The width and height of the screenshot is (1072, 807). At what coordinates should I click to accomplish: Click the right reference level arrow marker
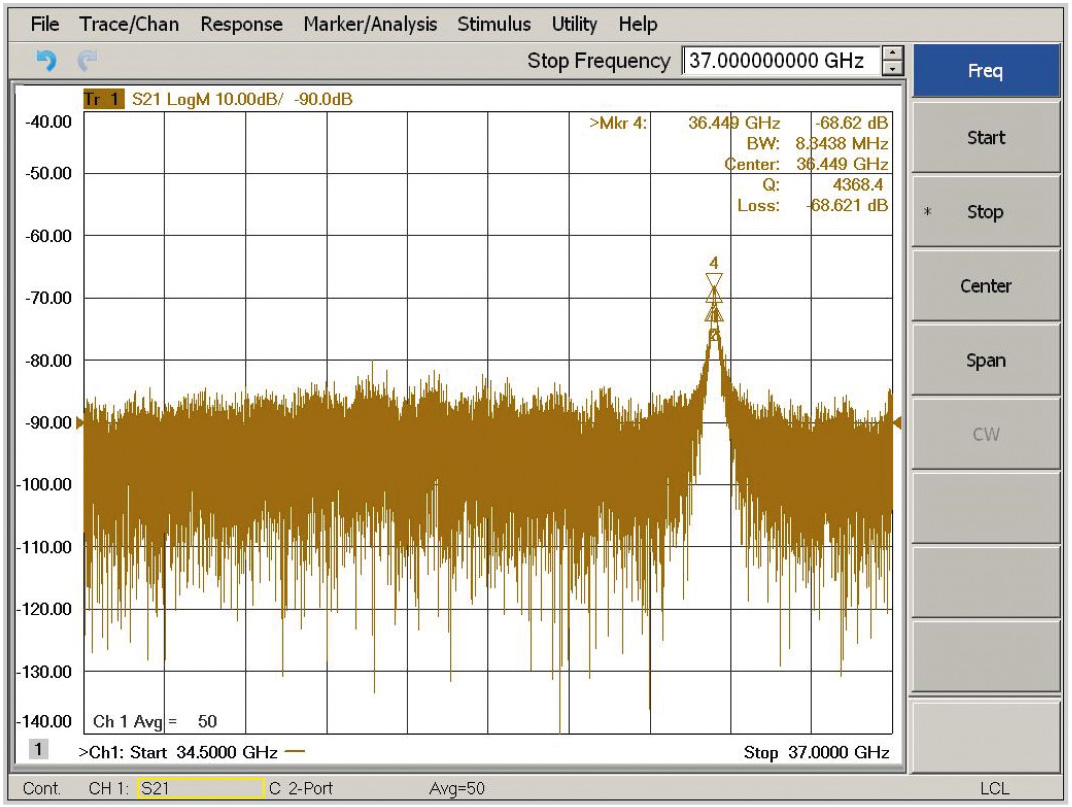coord(897,423)
